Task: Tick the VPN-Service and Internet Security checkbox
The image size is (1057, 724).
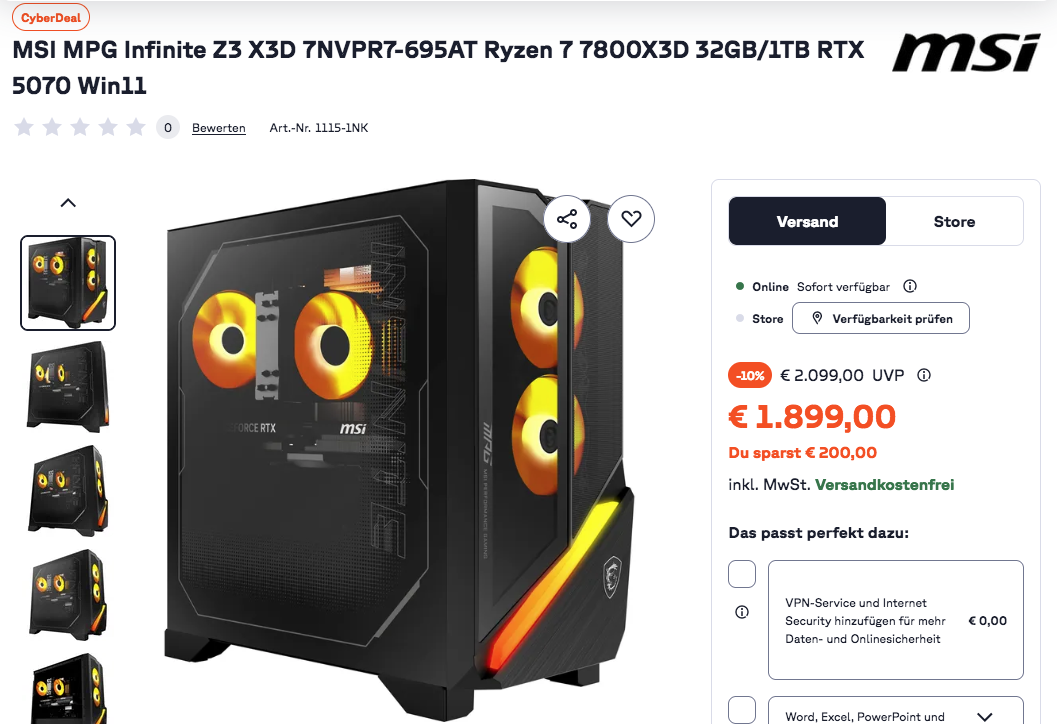Action: pos(742,574)
